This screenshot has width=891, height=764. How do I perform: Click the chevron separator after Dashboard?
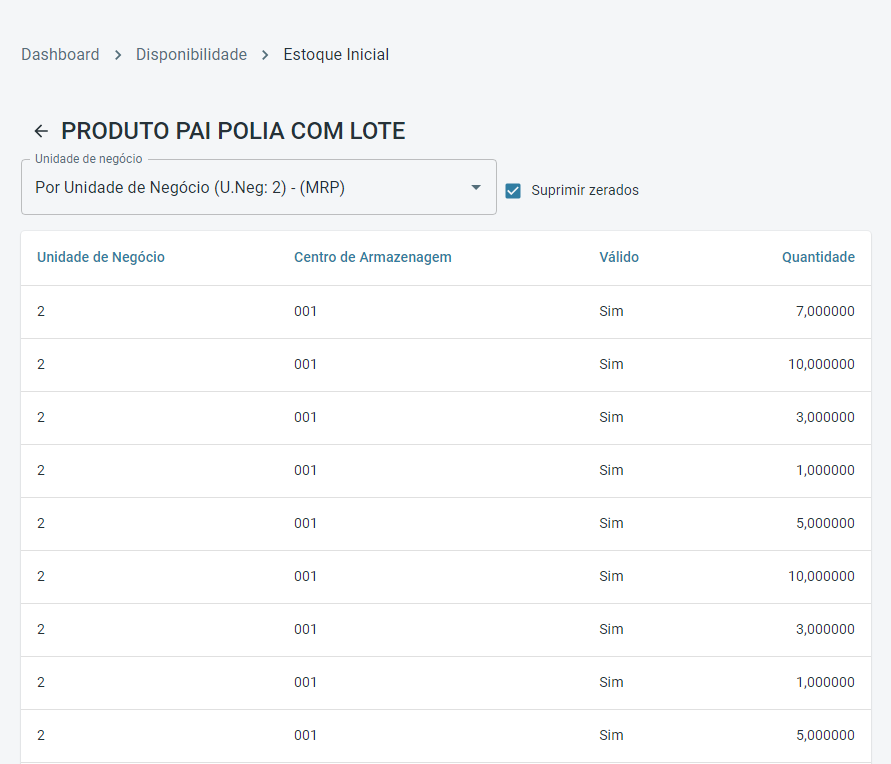pos(118,55)
